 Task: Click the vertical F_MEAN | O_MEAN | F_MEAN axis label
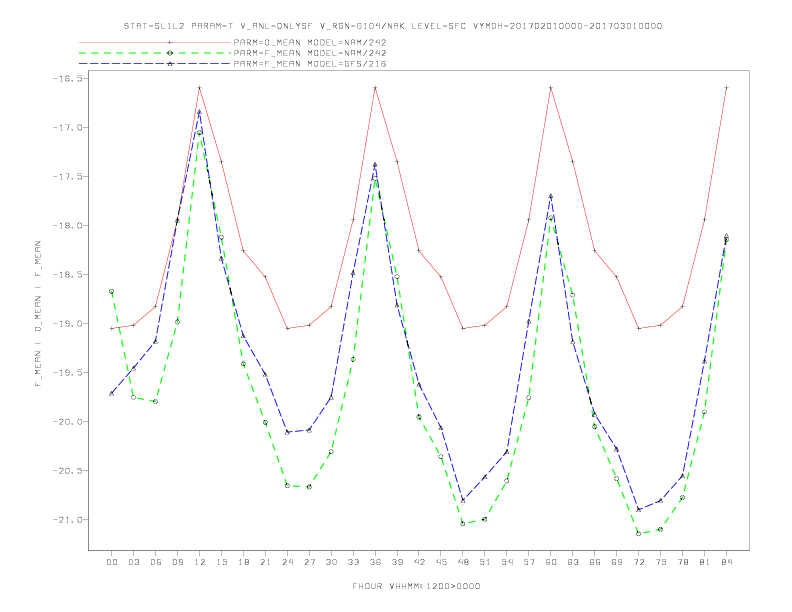coord(38,314)
